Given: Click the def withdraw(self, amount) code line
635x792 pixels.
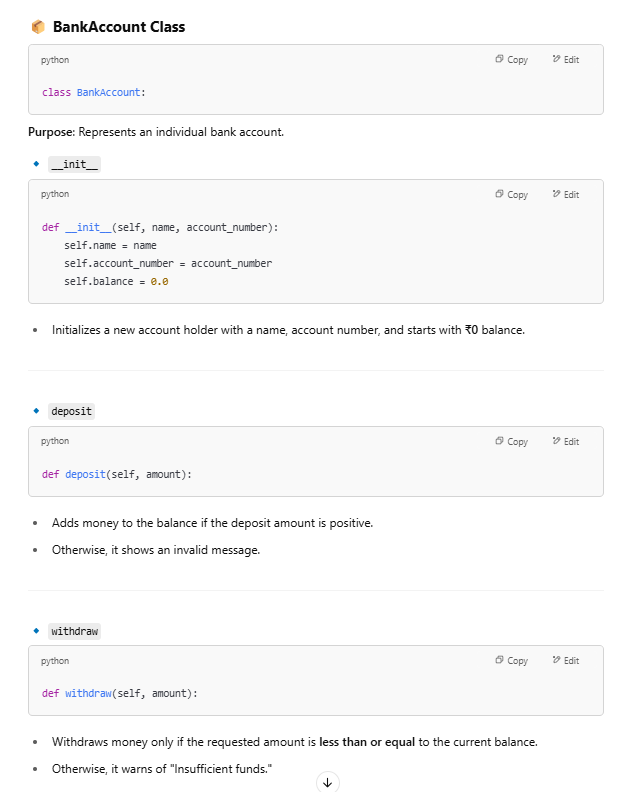Looking at the screenshot, I should pyautogui.click(x=119, y=693).
